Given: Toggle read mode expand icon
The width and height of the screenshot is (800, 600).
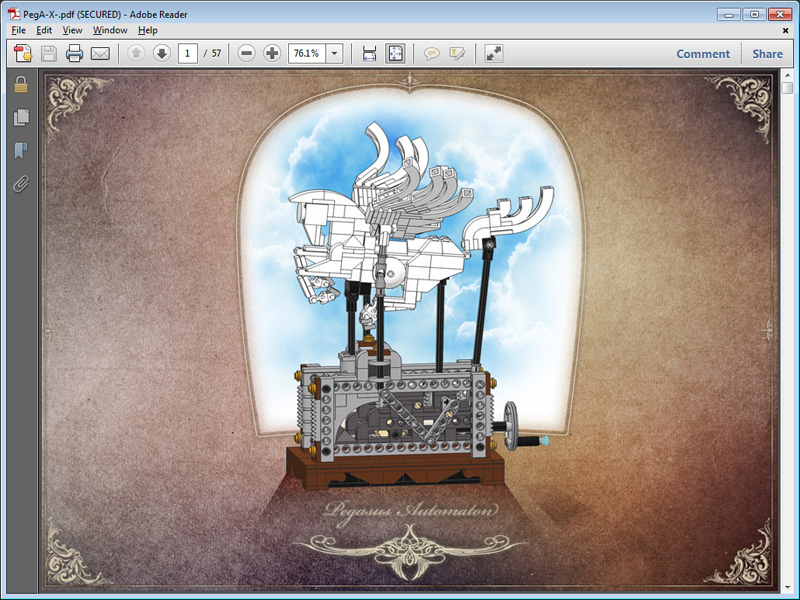Looking at the screenshot, I should pos(493,54).
